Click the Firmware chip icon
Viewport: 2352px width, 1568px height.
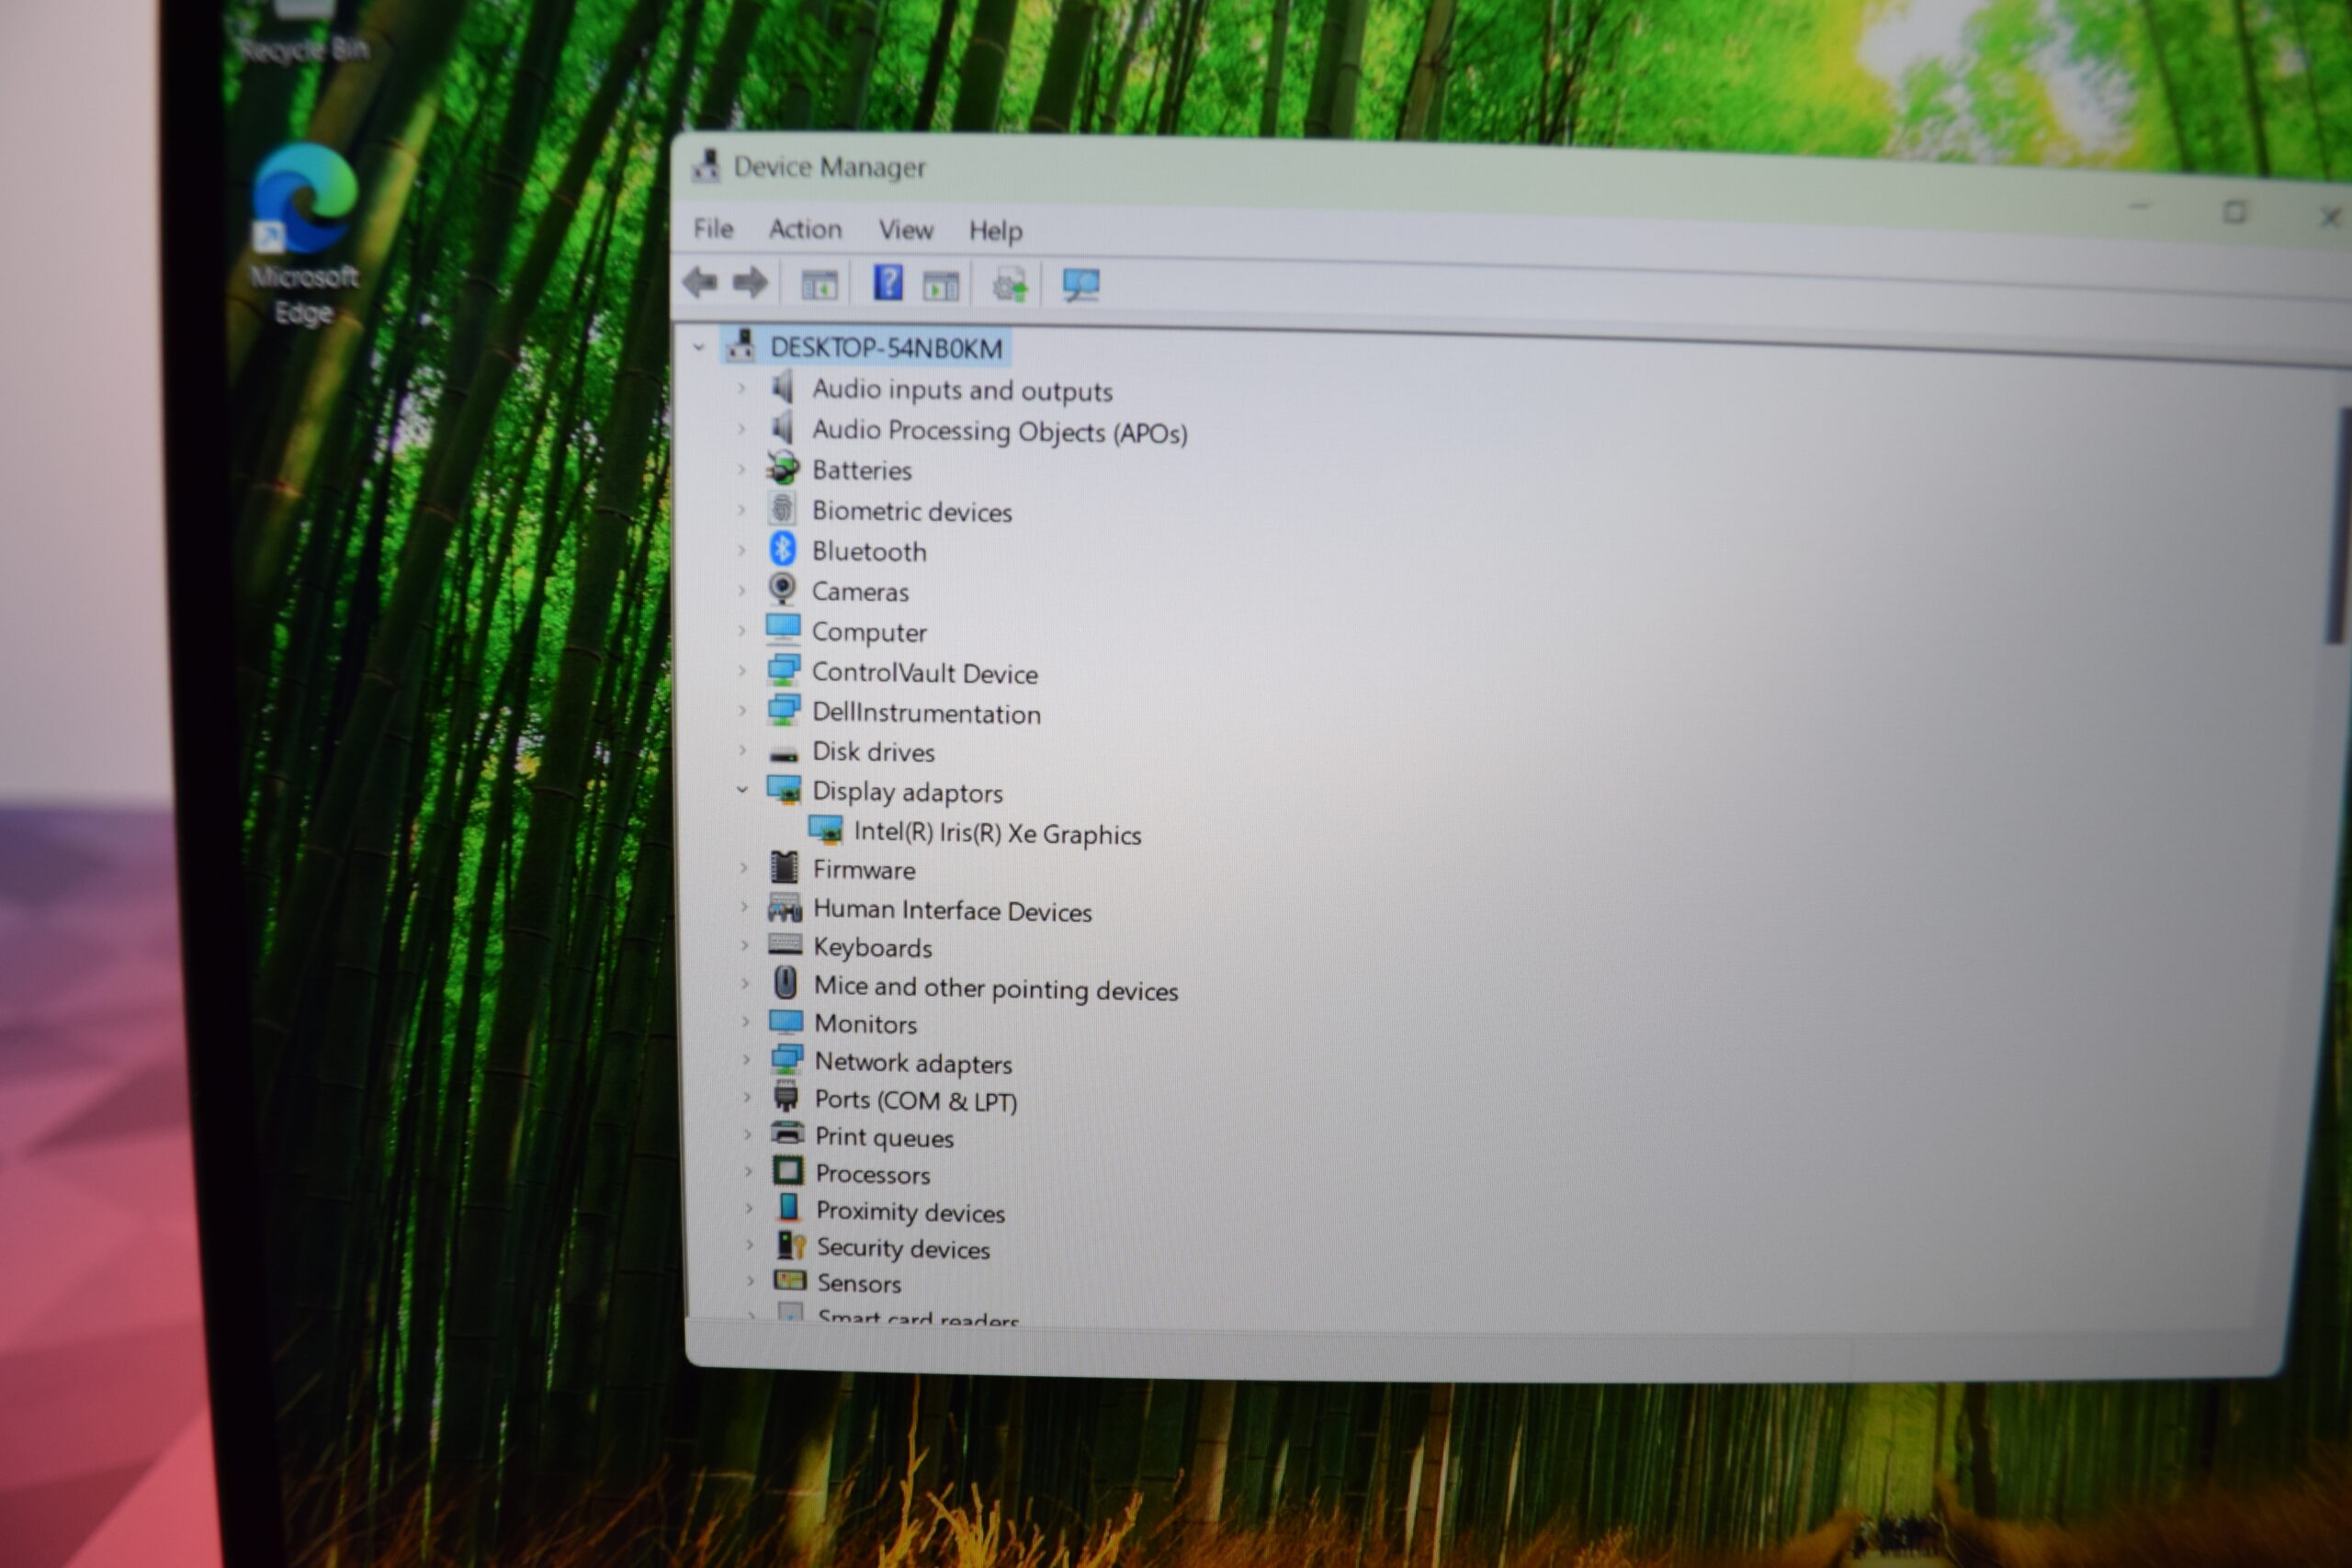(785, 867)
